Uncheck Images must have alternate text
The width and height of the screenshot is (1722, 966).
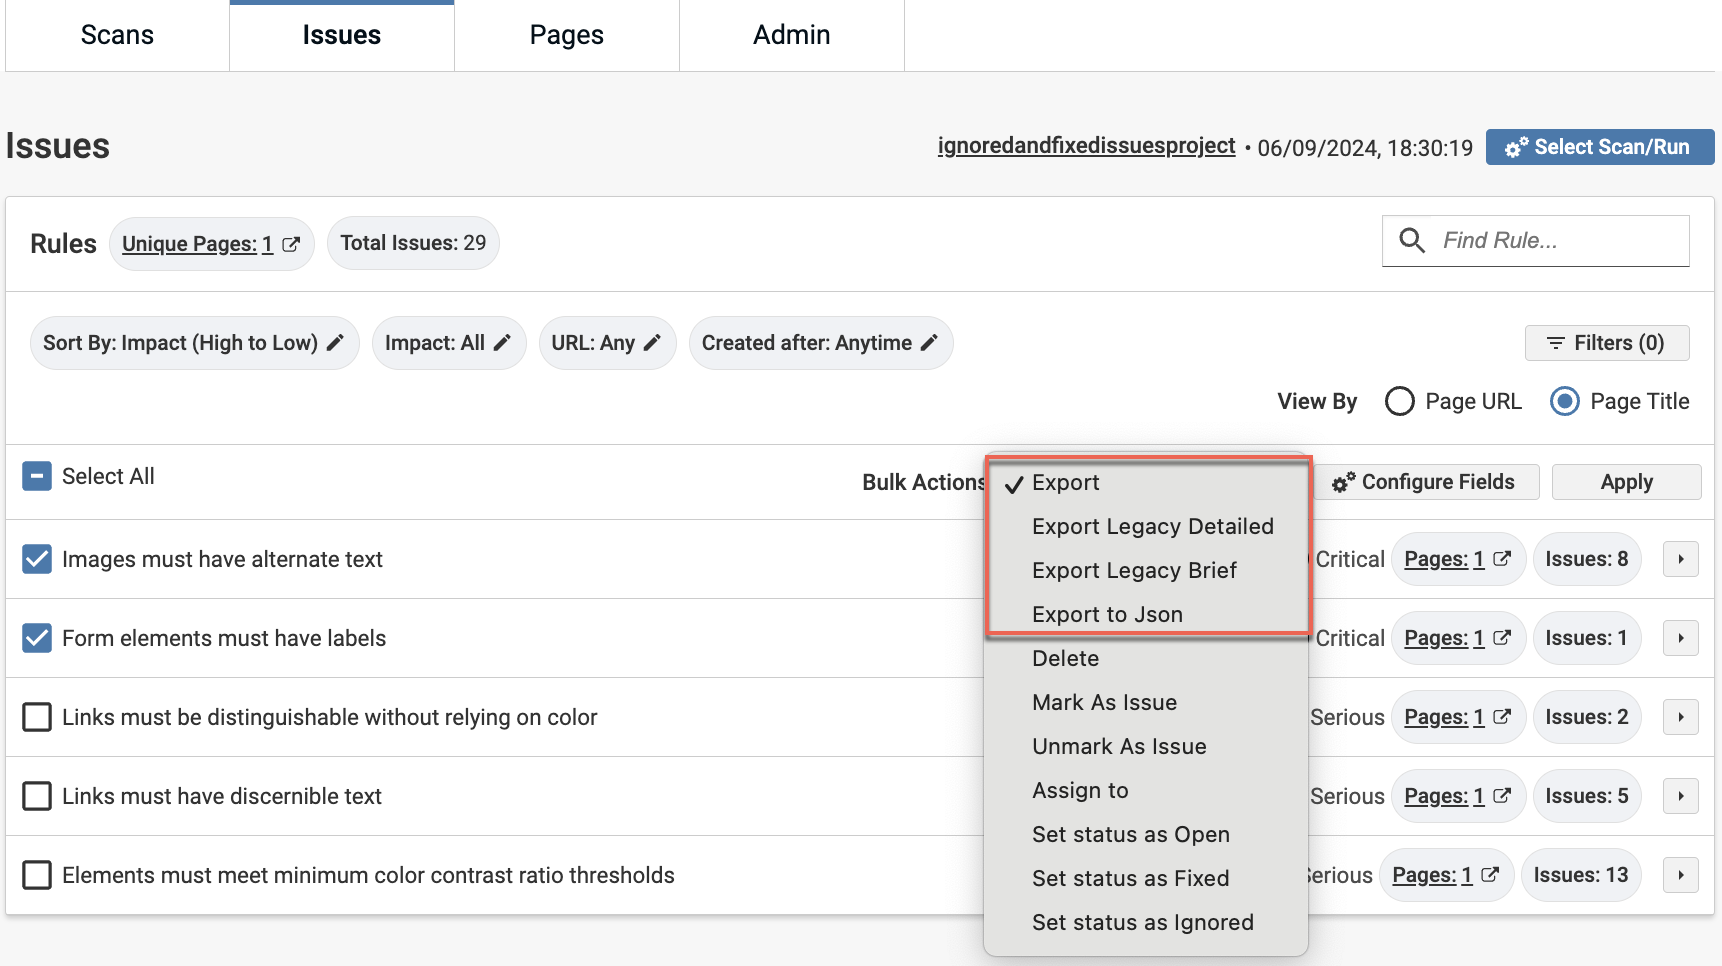(x=37, y=559)
